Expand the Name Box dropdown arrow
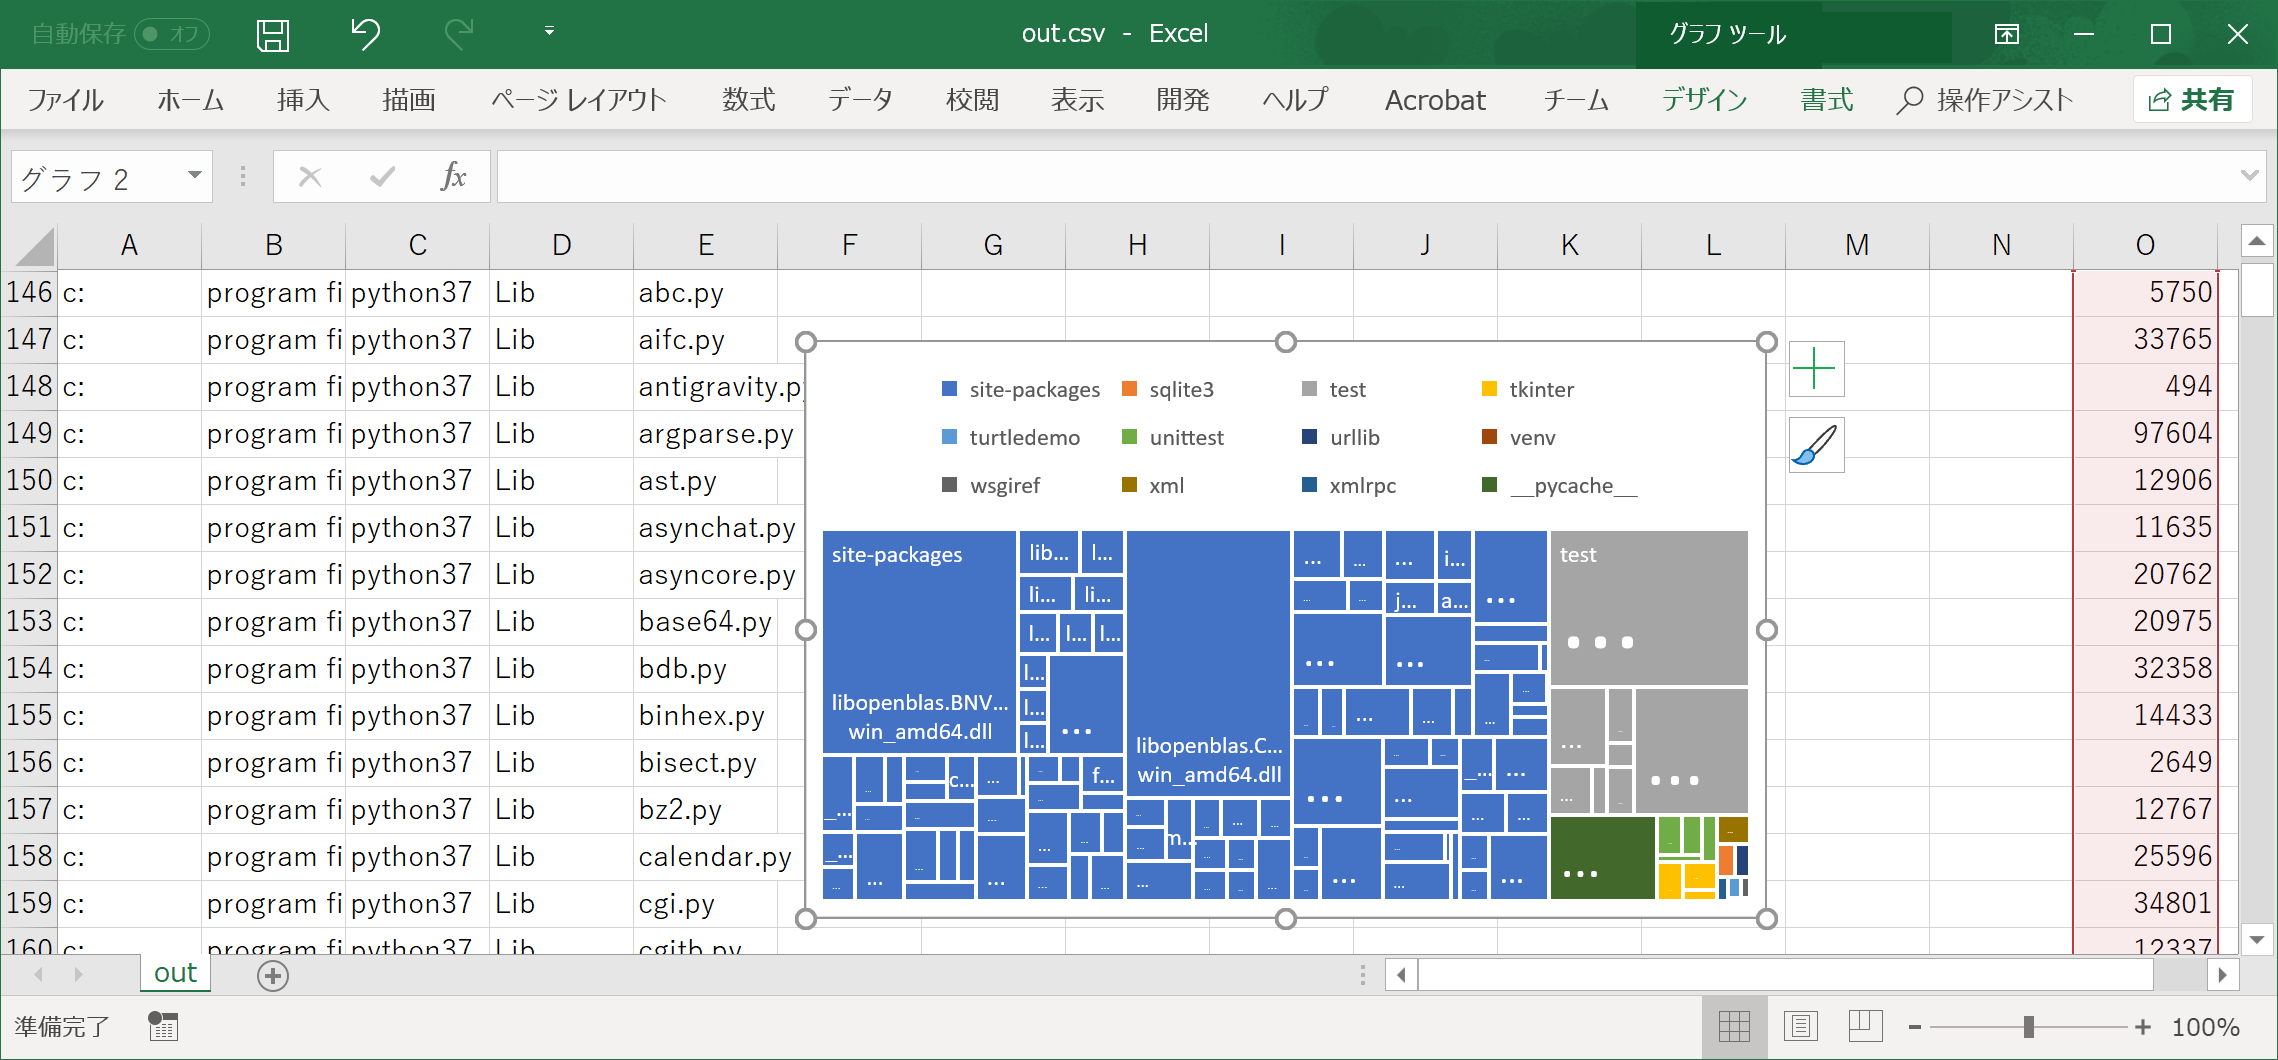2278x1060 pixels. [195, 176]
